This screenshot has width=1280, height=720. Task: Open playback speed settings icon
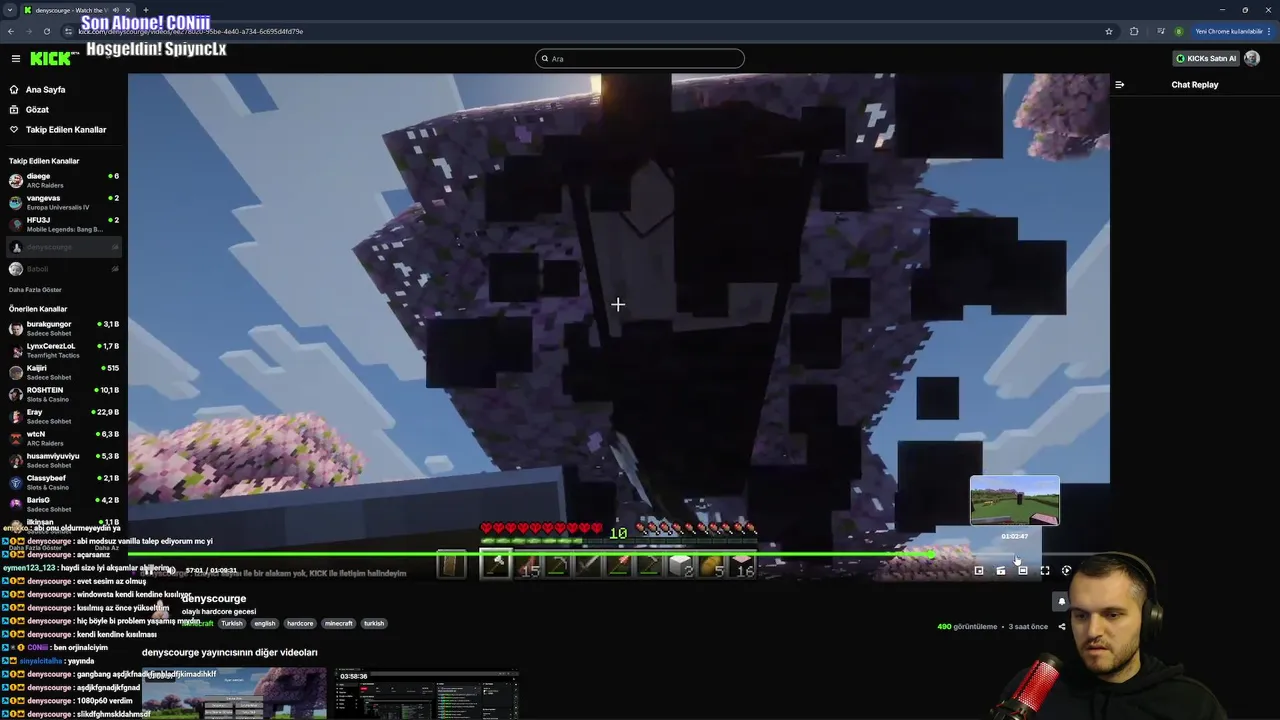1066,570
